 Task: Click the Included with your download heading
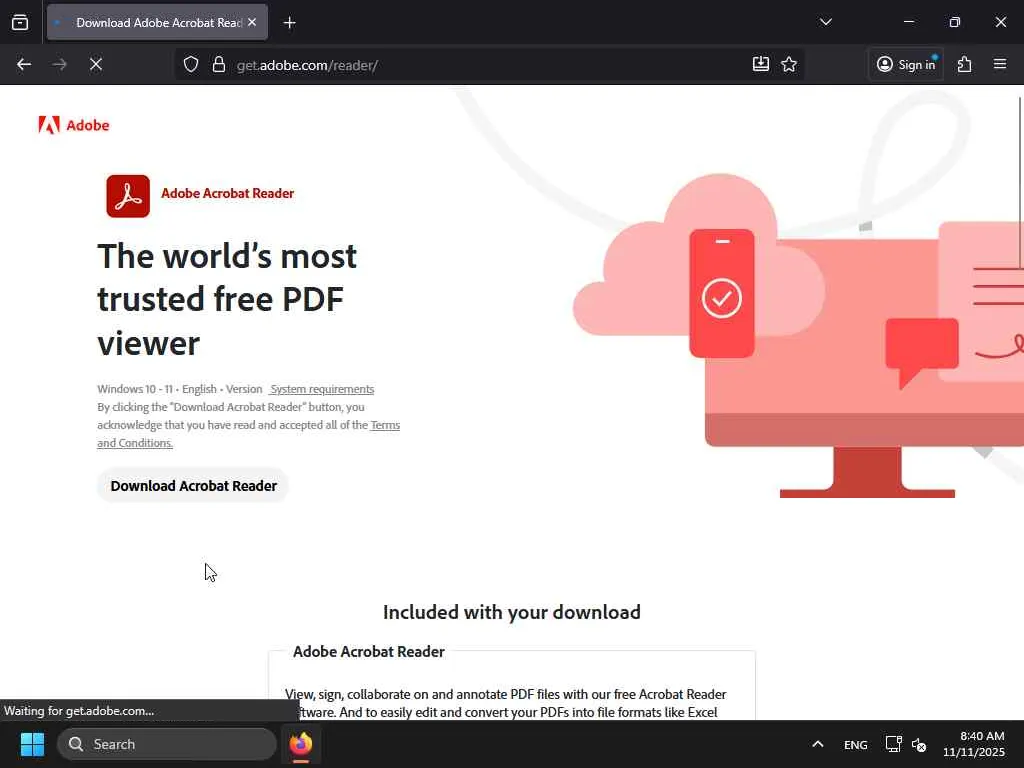pos(511,613)
